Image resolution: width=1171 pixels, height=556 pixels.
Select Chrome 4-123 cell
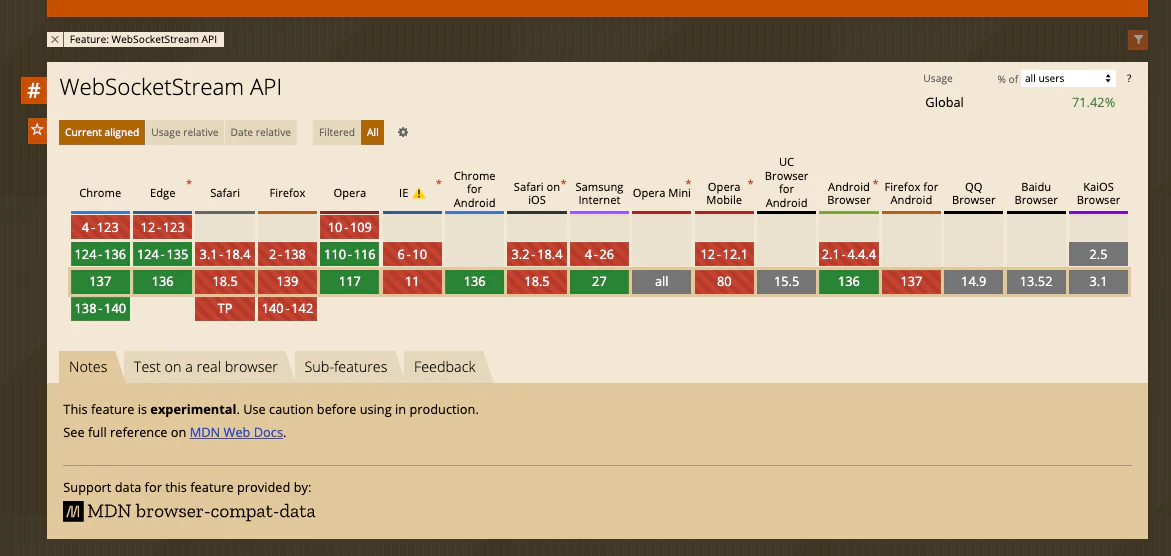click(100, 226)
